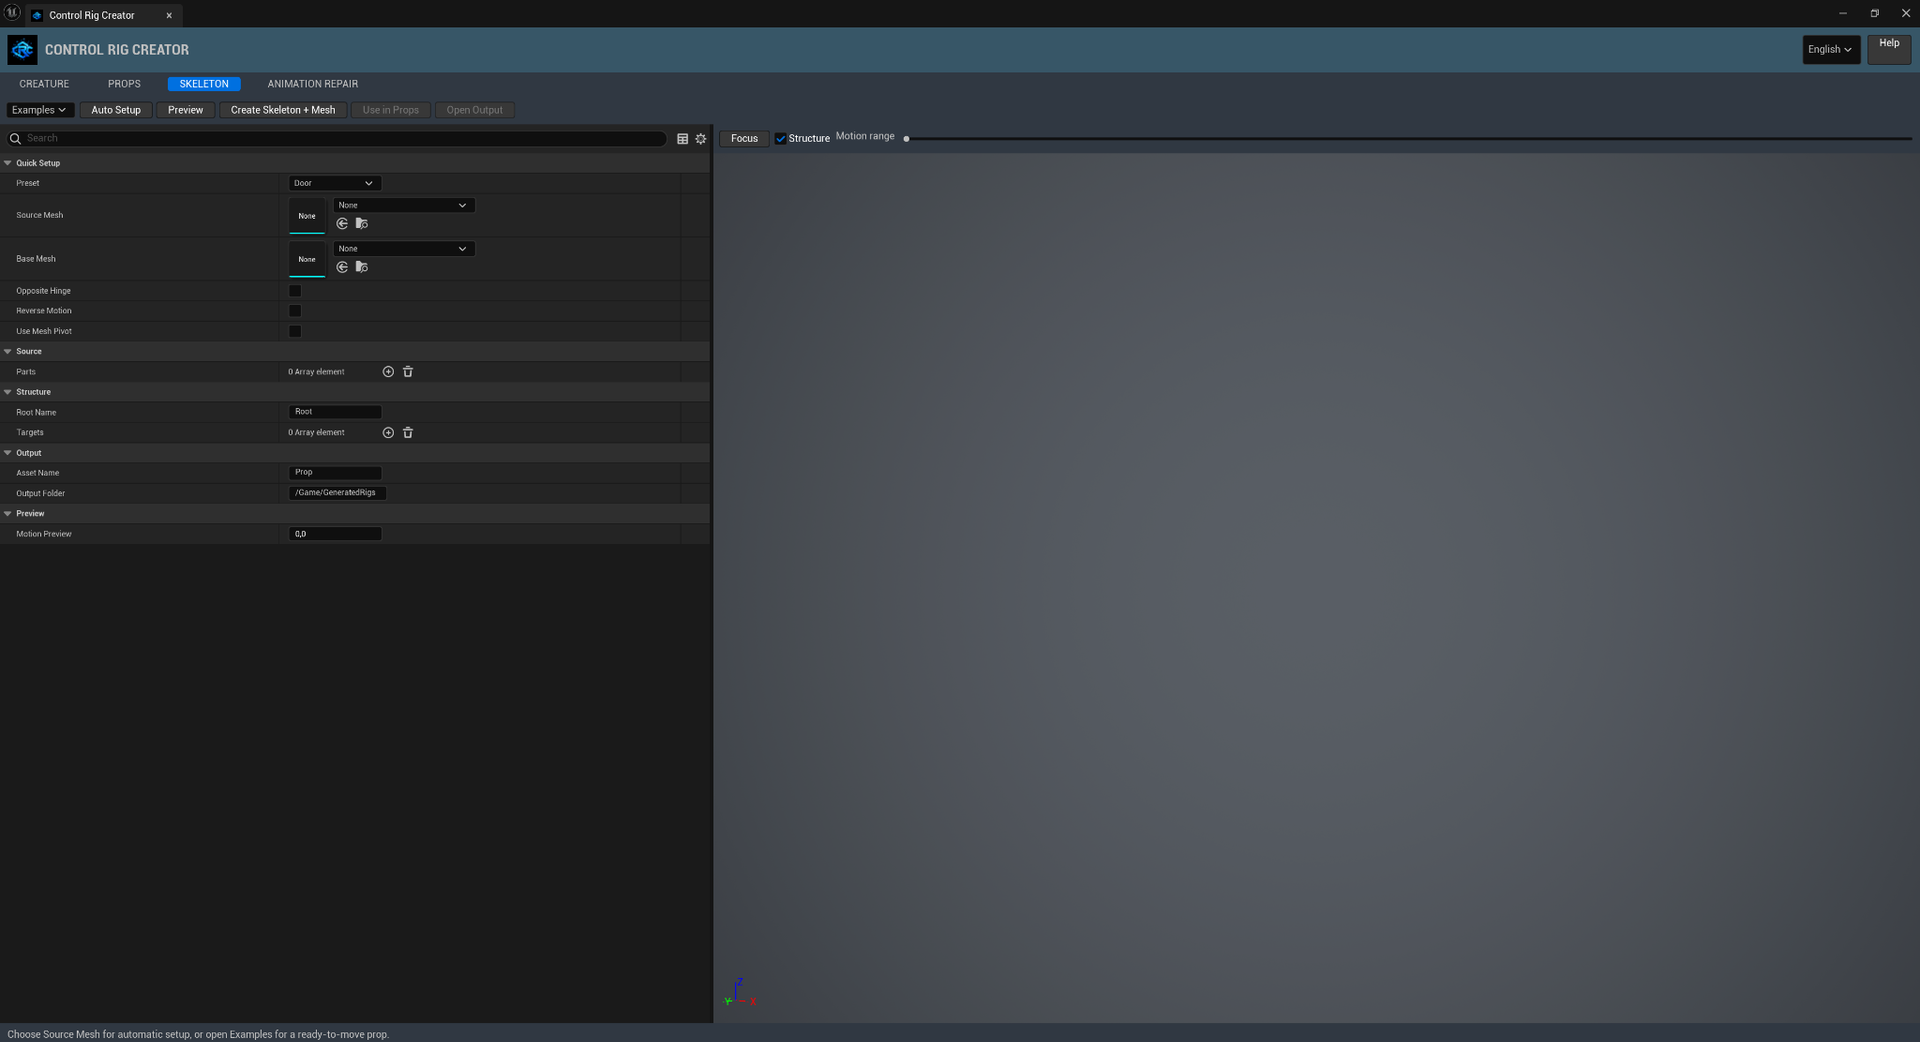Viewport: 1920px width, 1042px height.
Task: Remove all Parts array elements
Action: pyautogui.click(x=408, y=372)
